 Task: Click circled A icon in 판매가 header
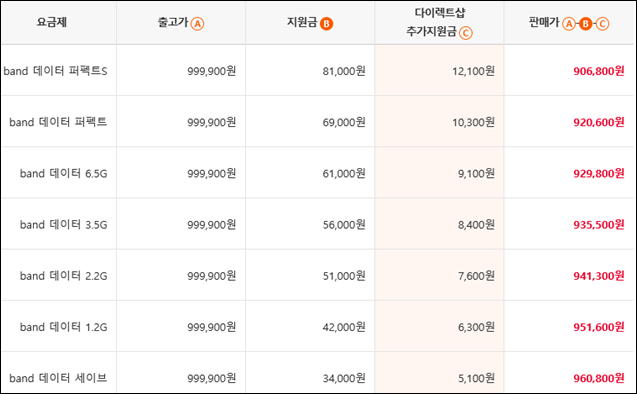point(569,24)
